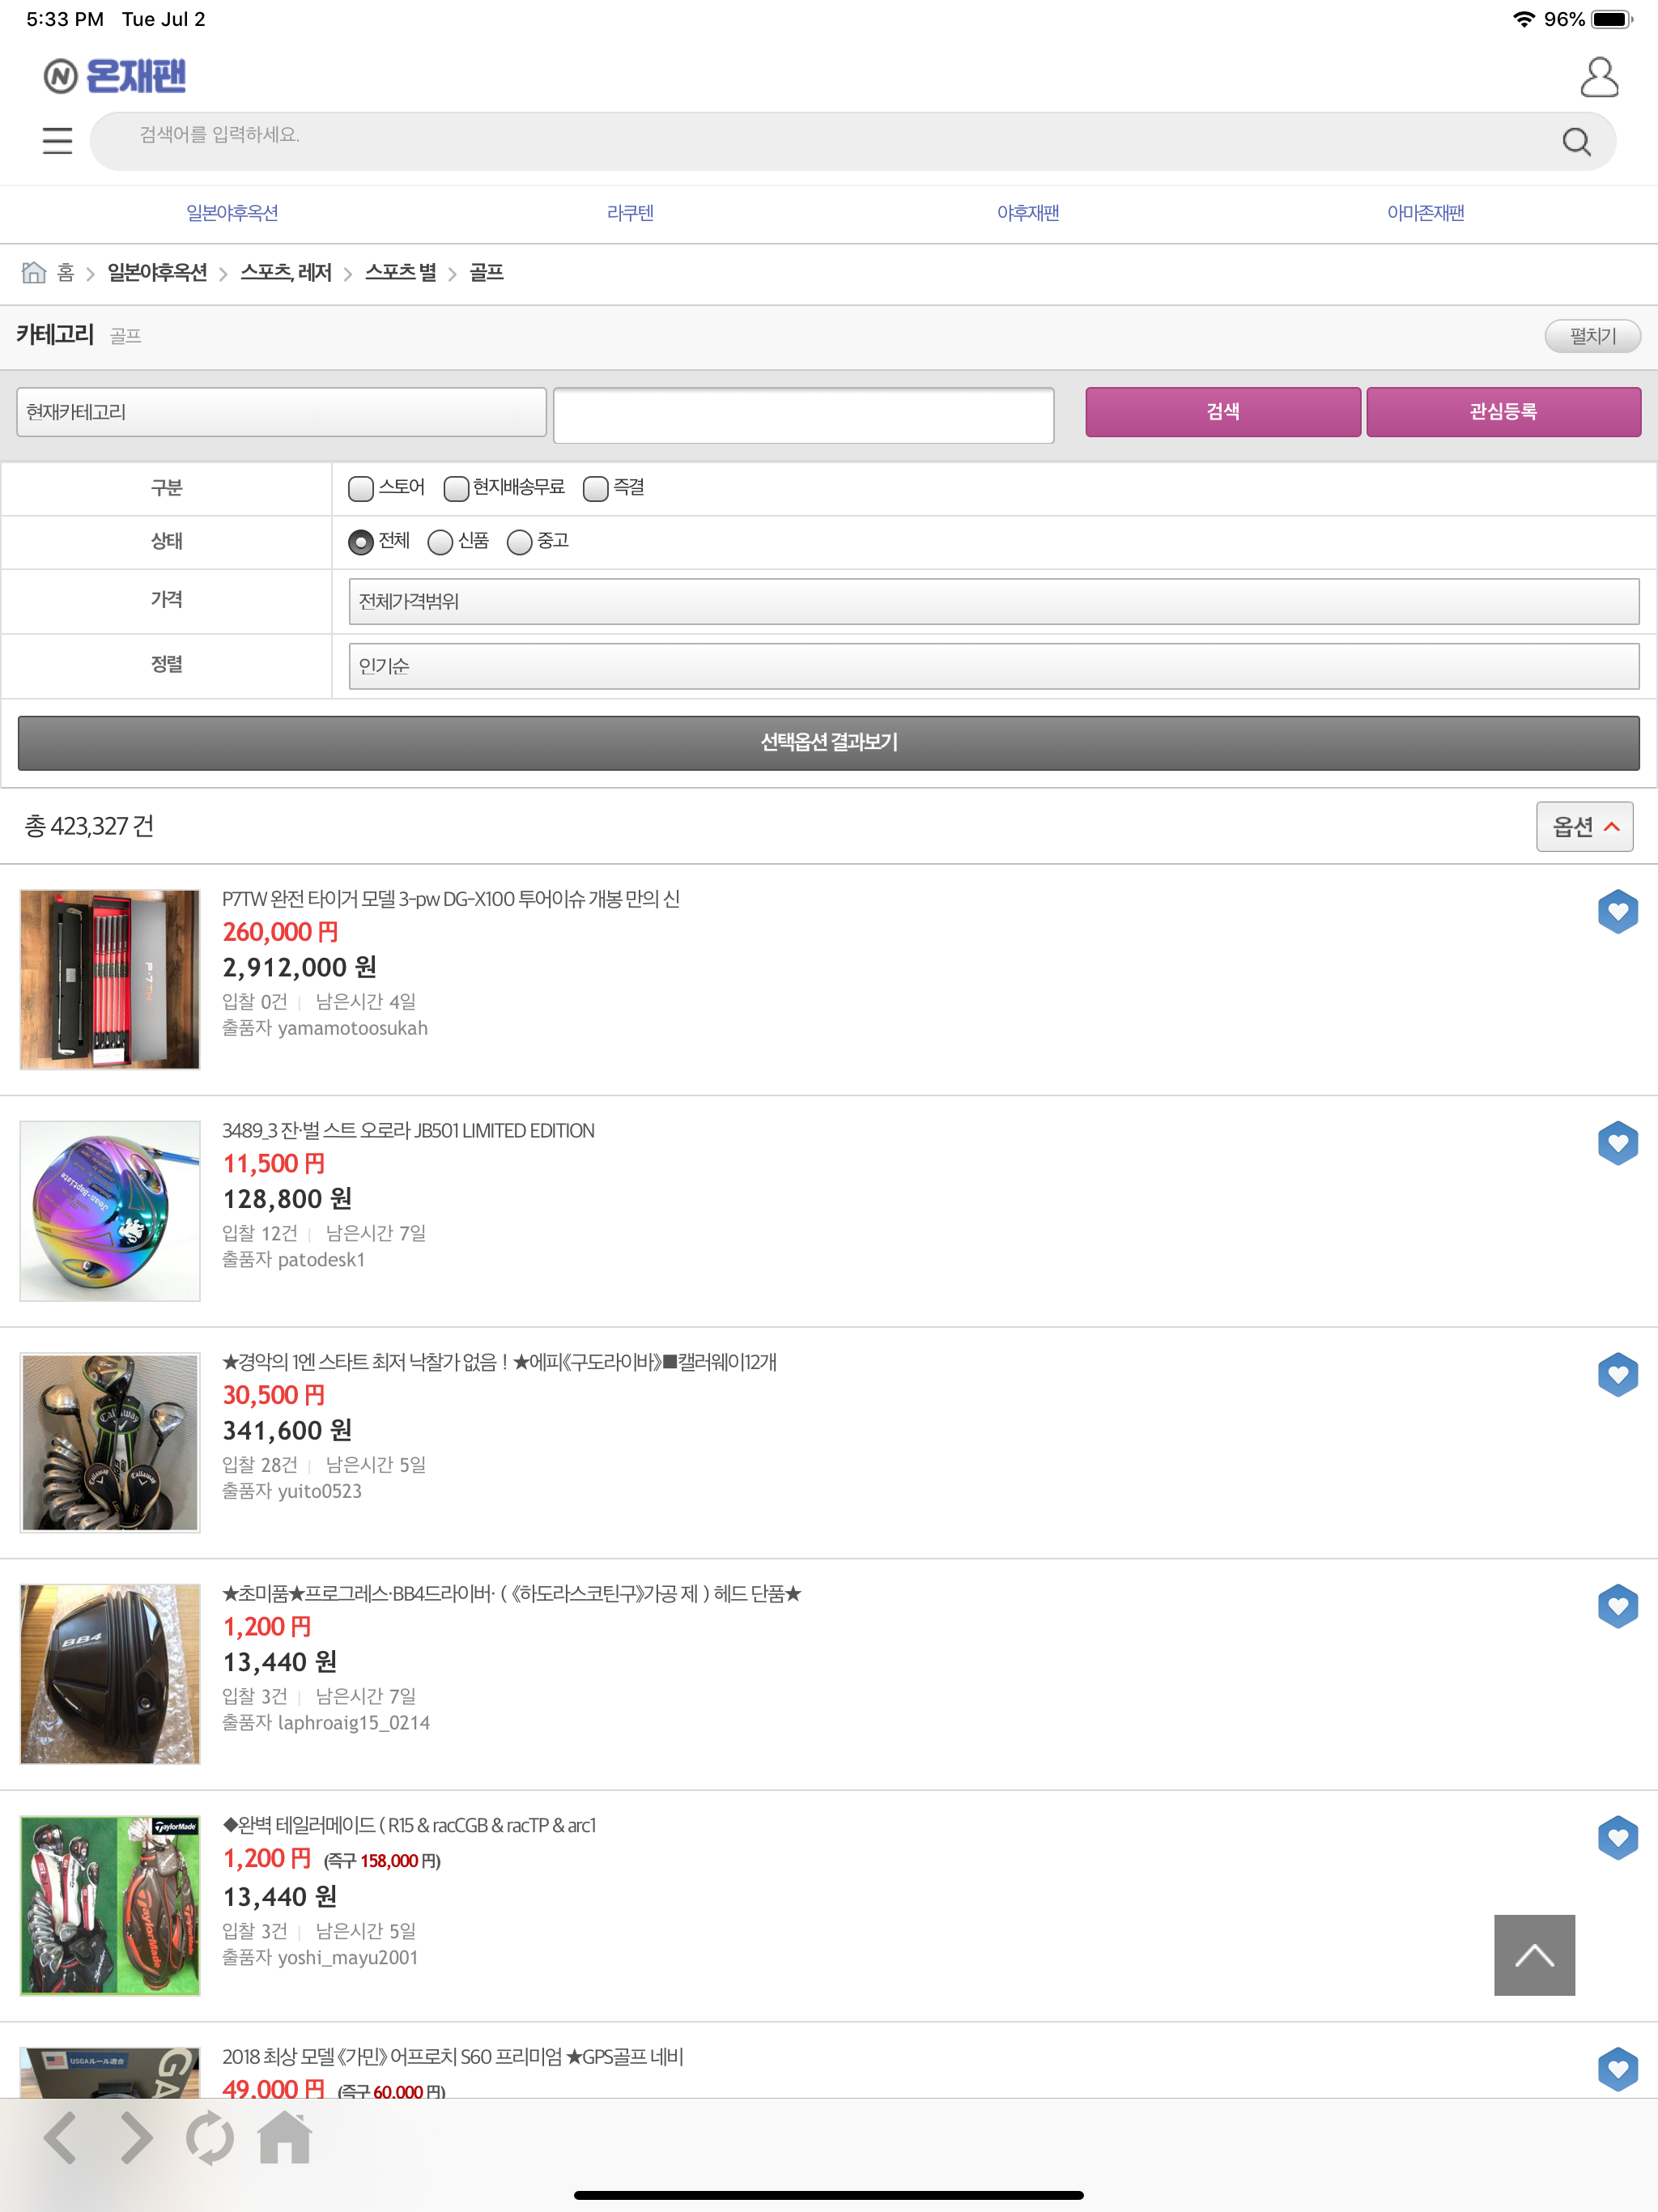Image resolution: width=1658 pixels, height=2212 pixels.
Task: Open 스포츠, 레저 breadcrumb link
Action: coord(286,272)
